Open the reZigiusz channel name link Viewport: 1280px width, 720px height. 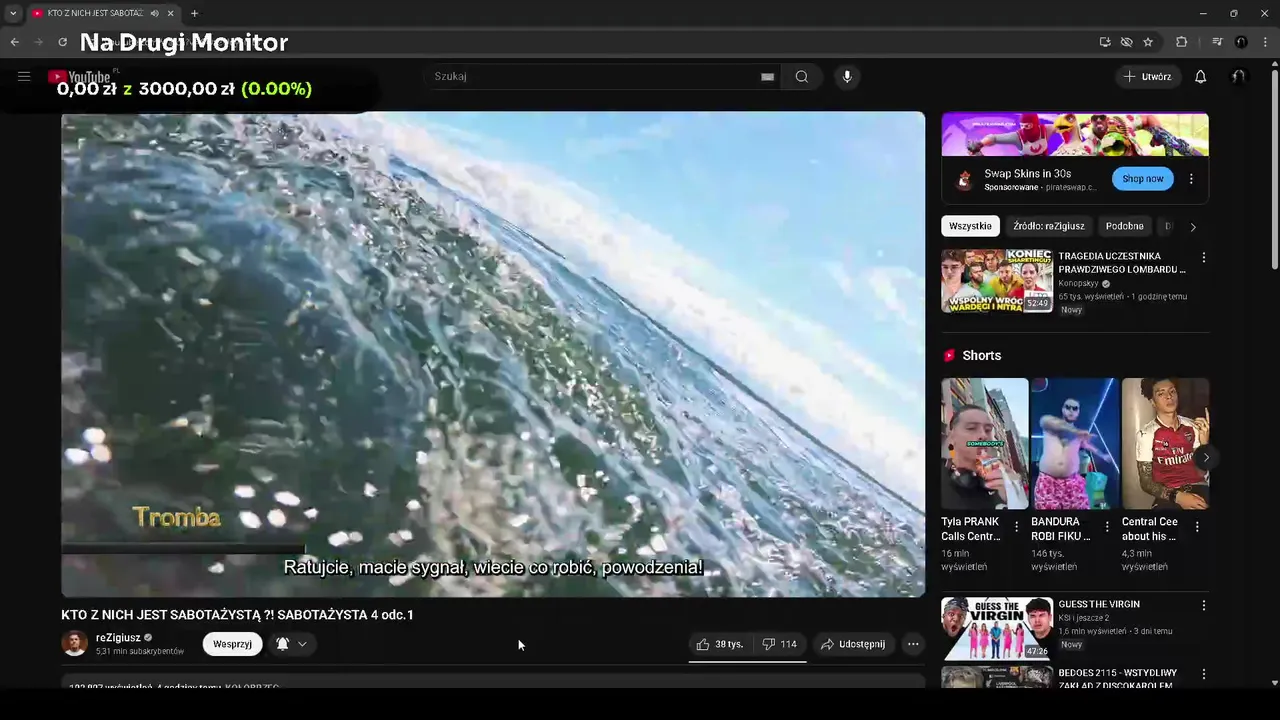(118, 638)
